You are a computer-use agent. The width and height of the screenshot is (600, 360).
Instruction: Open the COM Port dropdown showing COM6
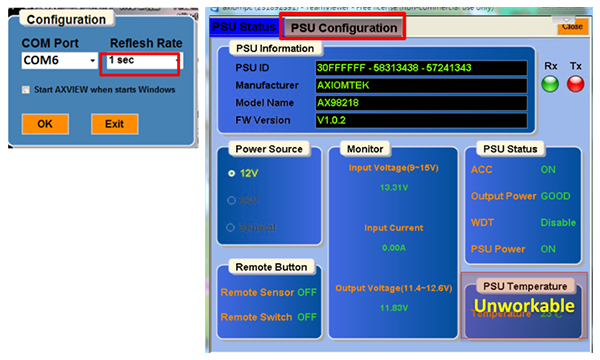(60, 60)
